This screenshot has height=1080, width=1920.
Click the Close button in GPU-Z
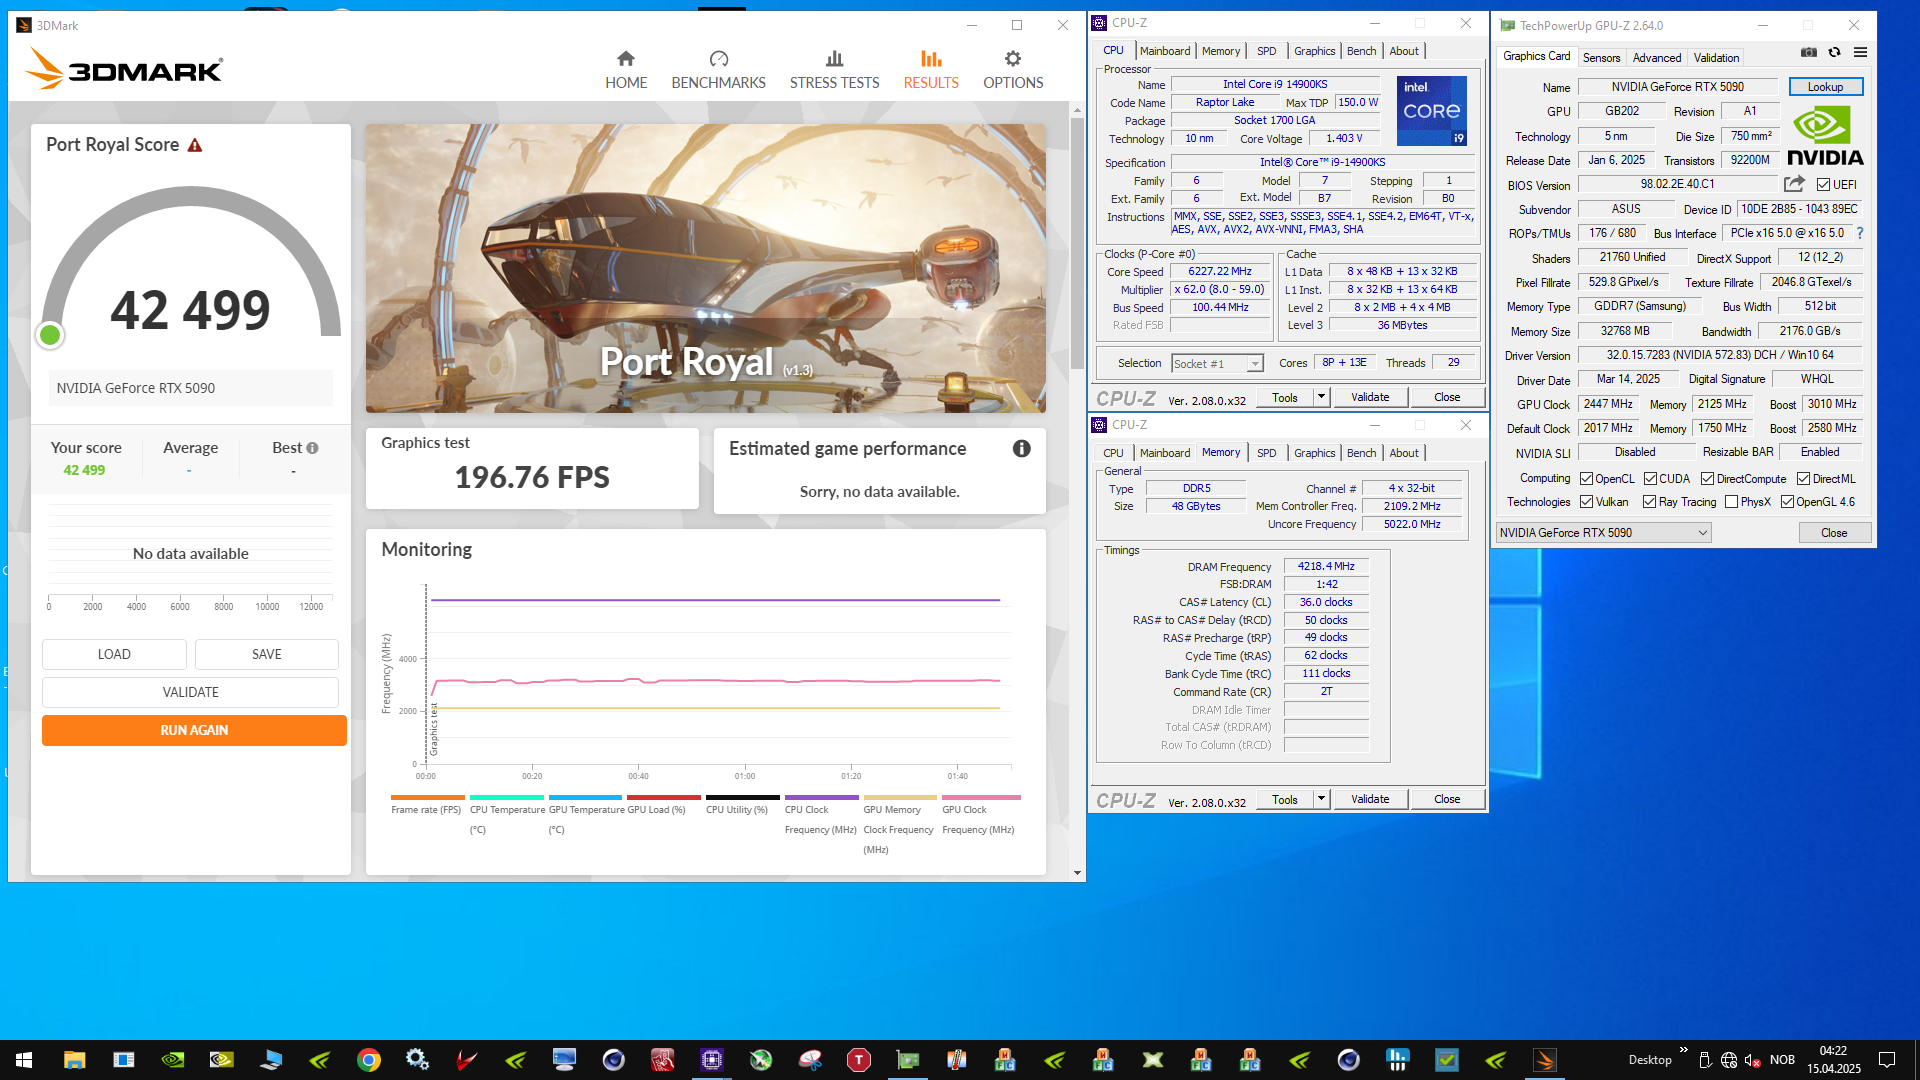pyautogui.click(x=1834, y=533)
